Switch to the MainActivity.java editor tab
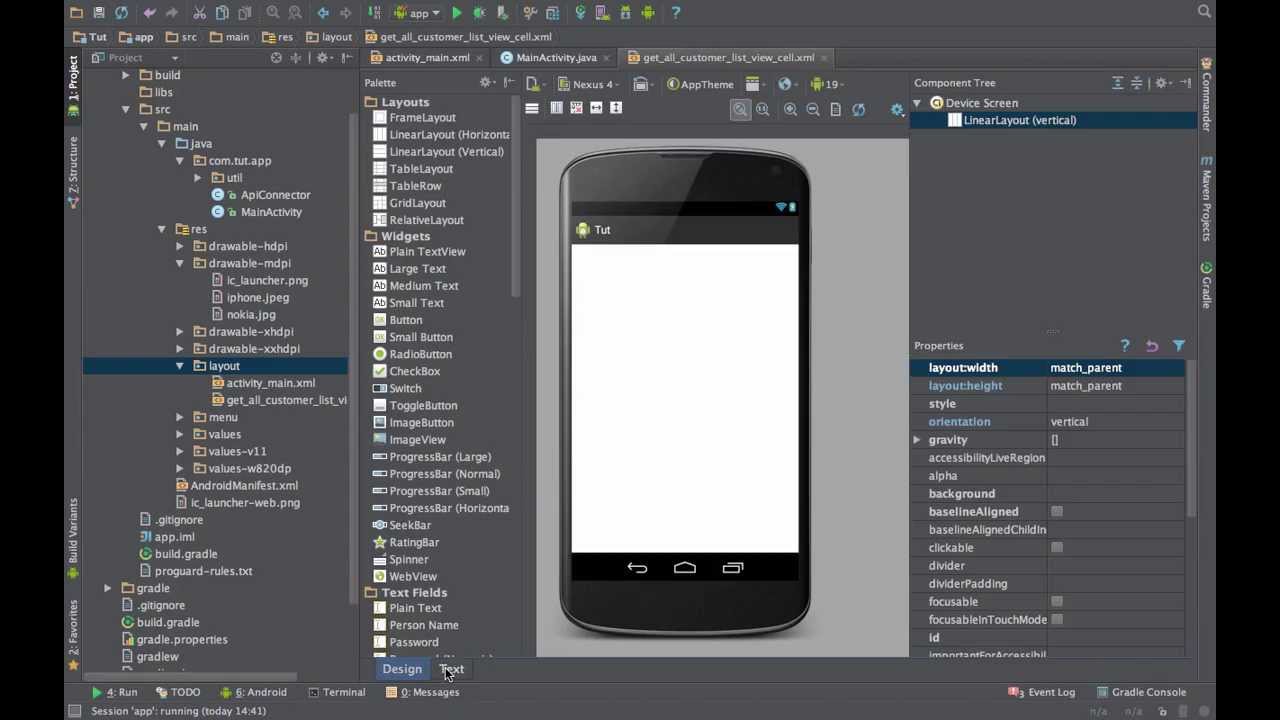The image size is (1280, 720). [556, 58]
